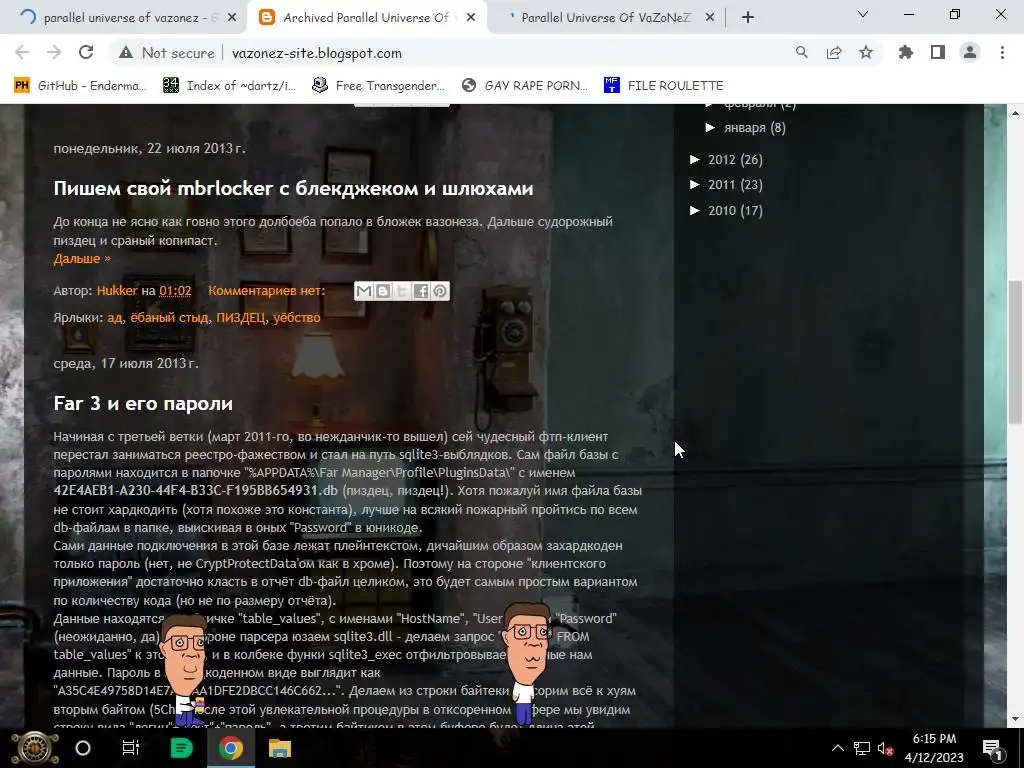Screen dimensions: 1024x768
Task: Close the third Parallel Universe Of VaZoNeZ tab
Action: [710, 18]
